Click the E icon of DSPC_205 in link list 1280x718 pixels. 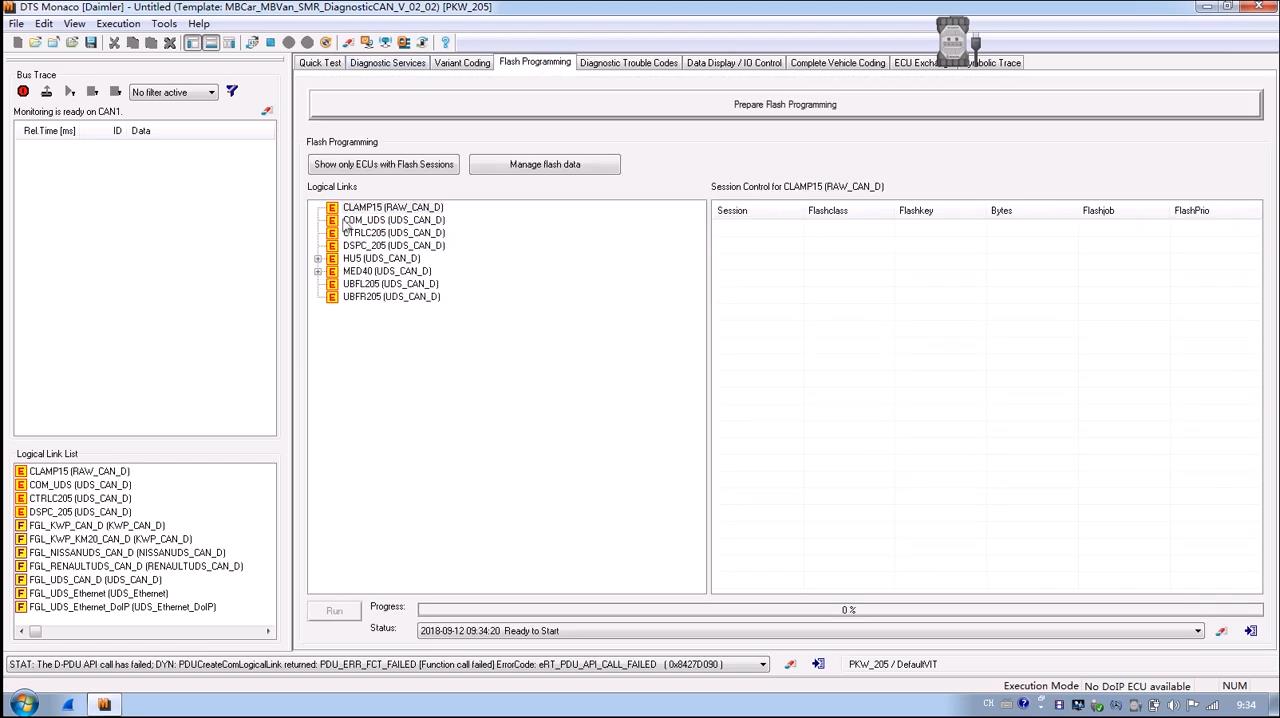tap(21, 512)
